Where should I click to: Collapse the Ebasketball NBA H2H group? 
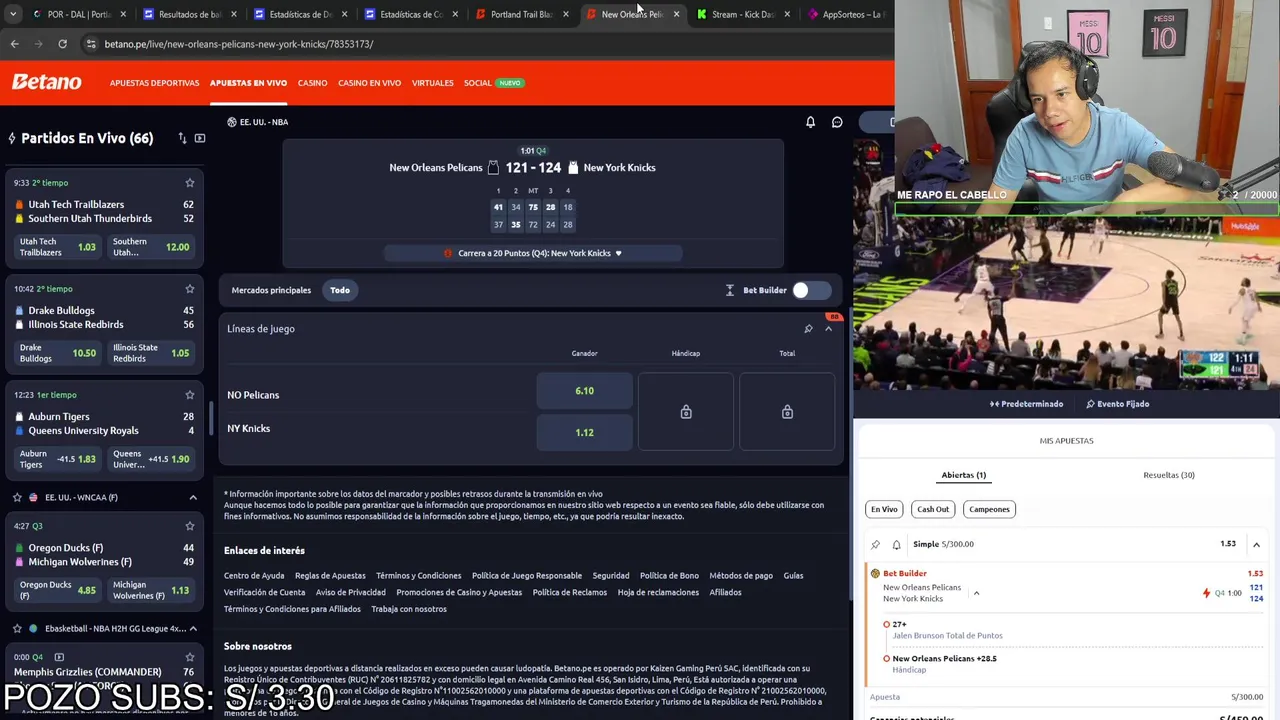193,628
